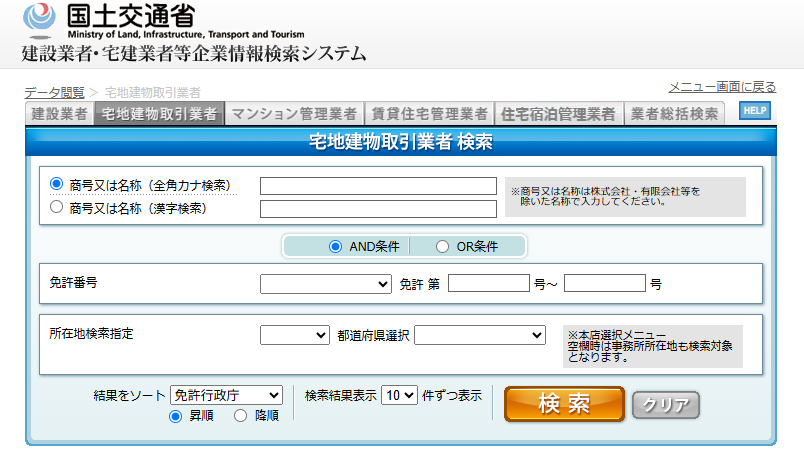Follow the データ閲覧 breadcrumb link
This screenshot has height=450, width=804.
[54, 93]
